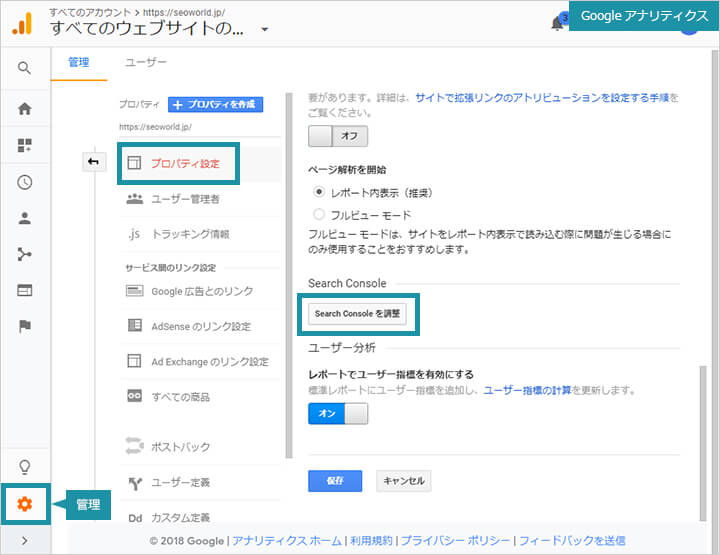This screenshot has width=720, height=555.
Task: Open フィードバックを送信 footer link
Action: [572, 541]
